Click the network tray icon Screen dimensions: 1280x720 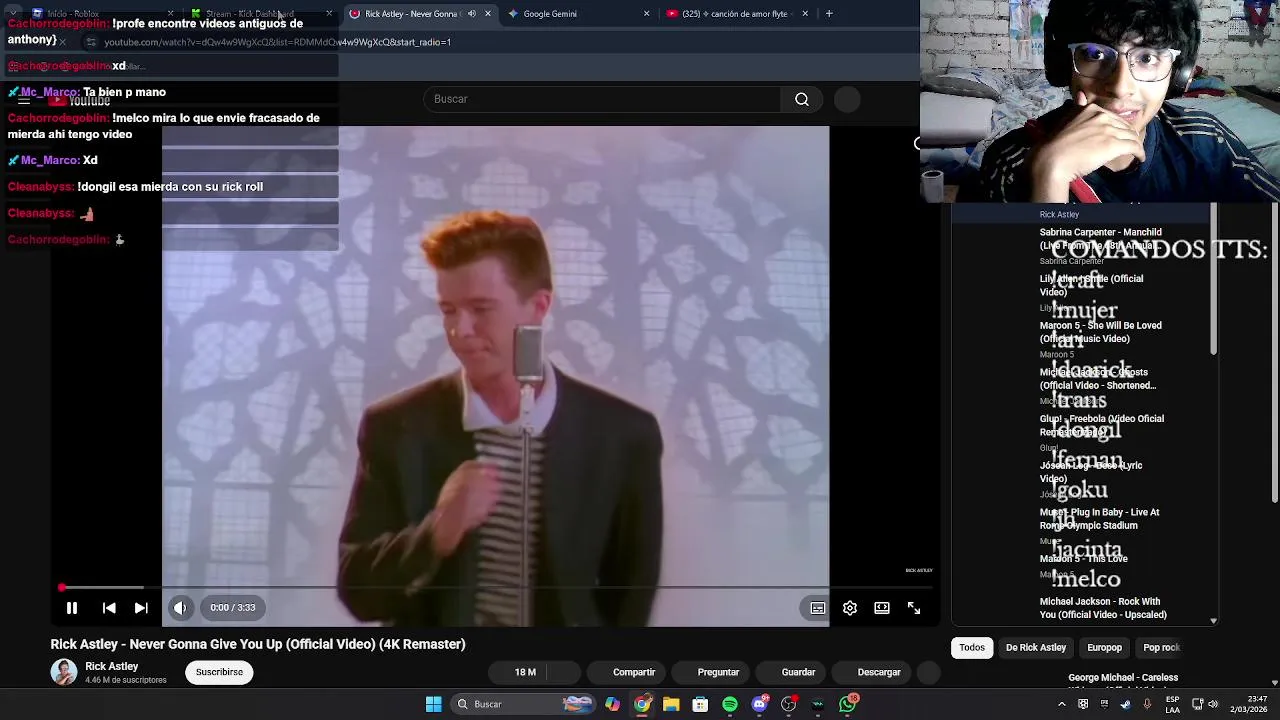click(x=1198, y=704)
